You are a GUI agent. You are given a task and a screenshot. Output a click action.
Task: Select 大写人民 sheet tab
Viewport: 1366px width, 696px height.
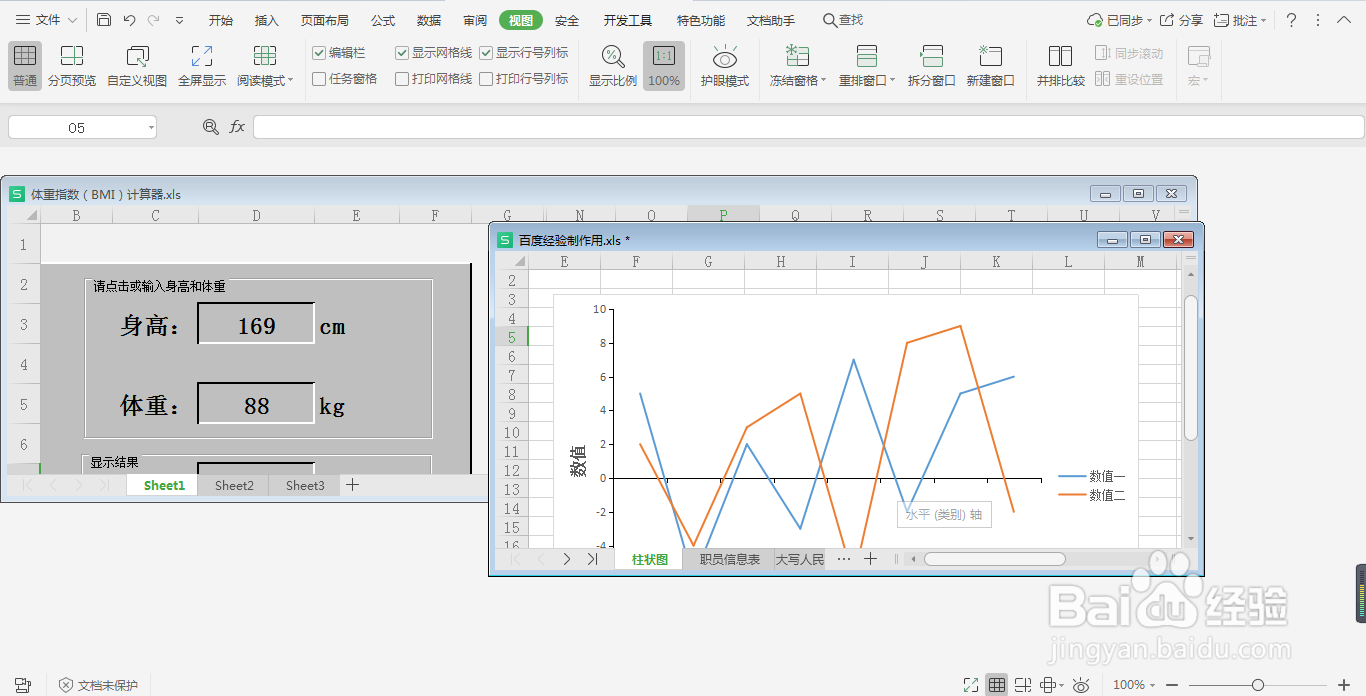point(800,559)
